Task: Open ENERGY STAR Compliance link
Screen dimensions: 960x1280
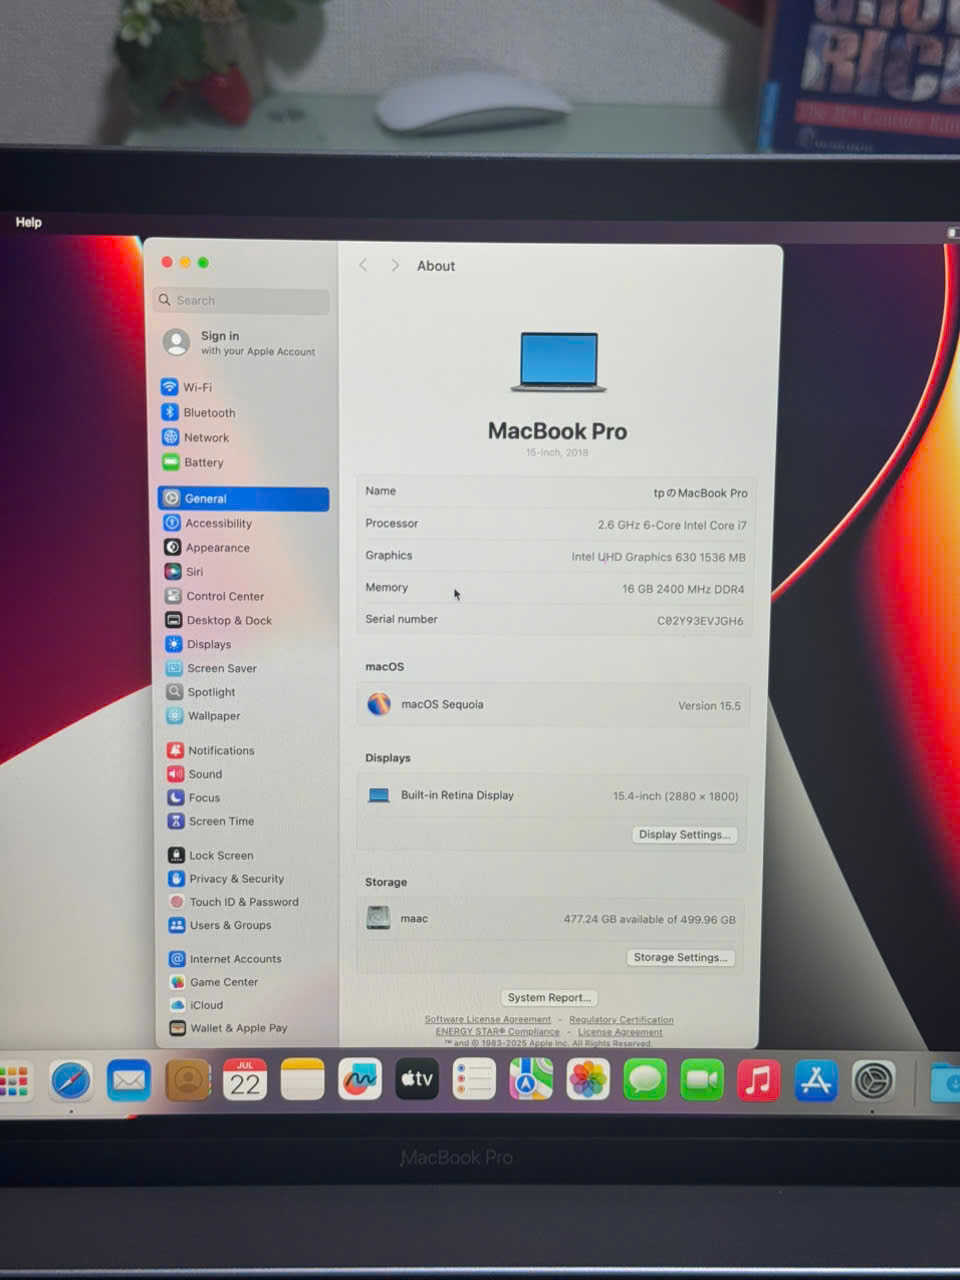Action: pyautogui.click(x=497, y=1031)
